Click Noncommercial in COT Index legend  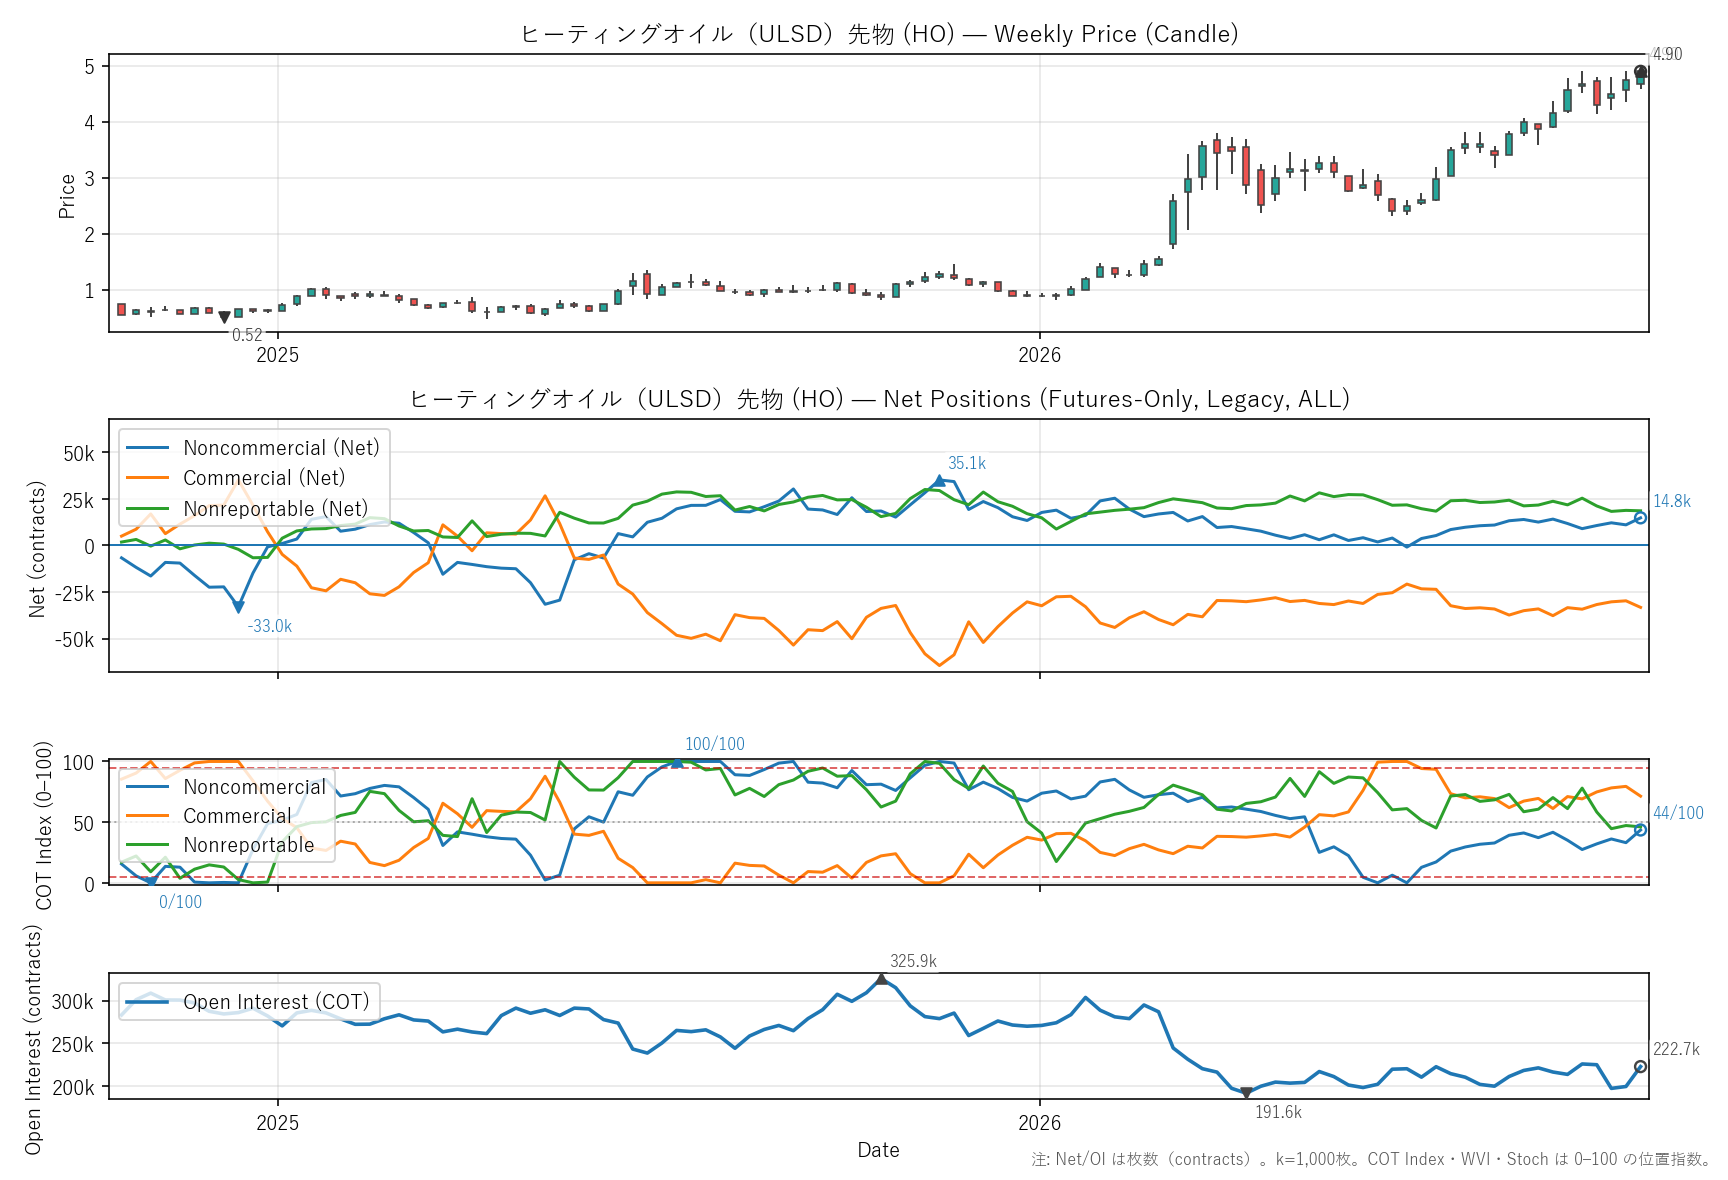point(226,787)
